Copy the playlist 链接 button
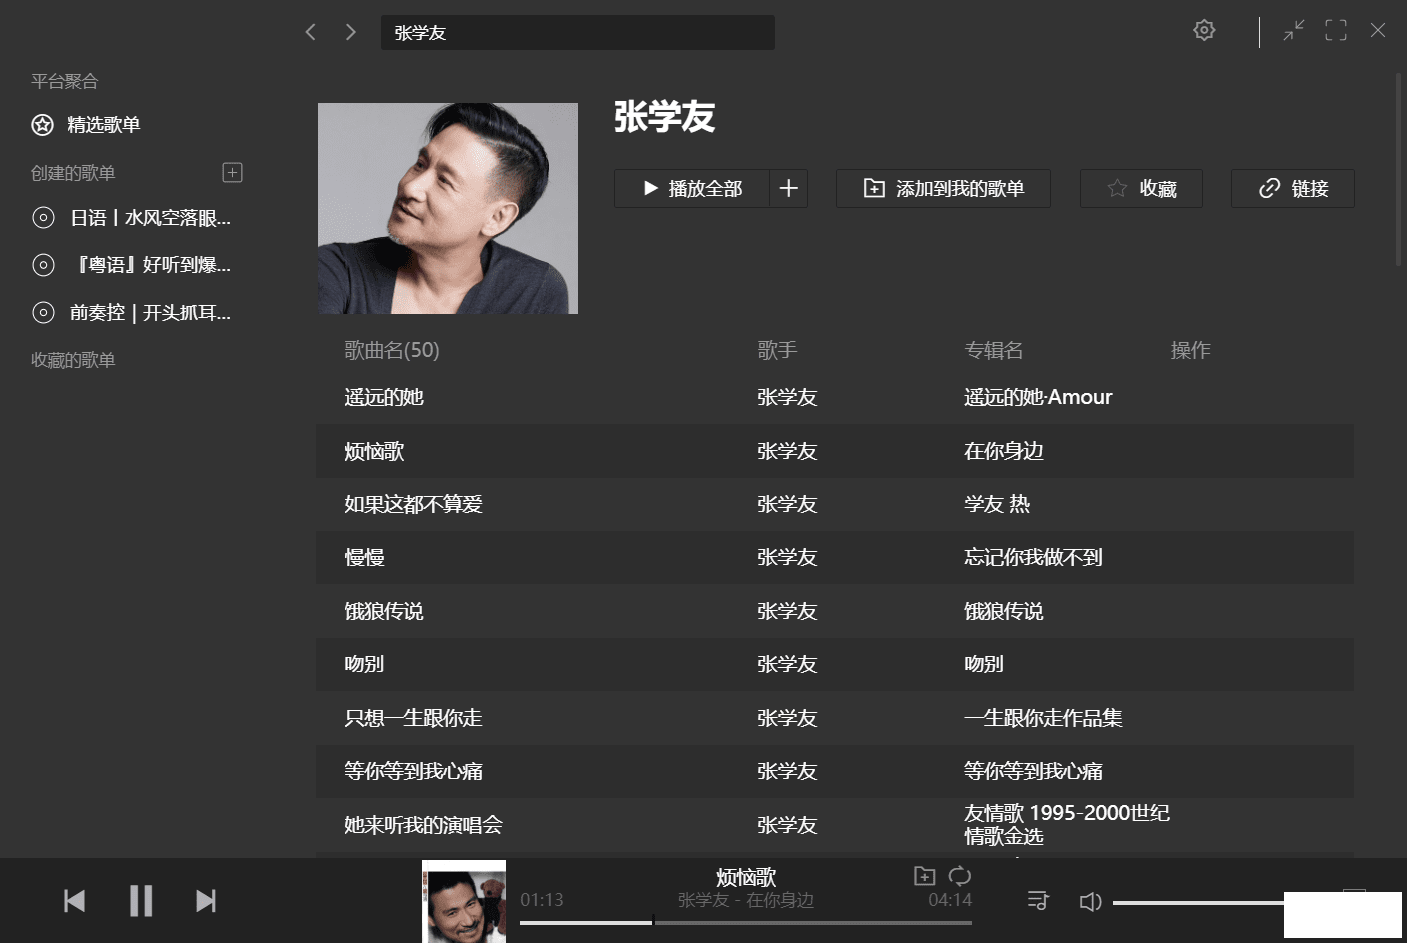1407x943 pixels. 1293,188
